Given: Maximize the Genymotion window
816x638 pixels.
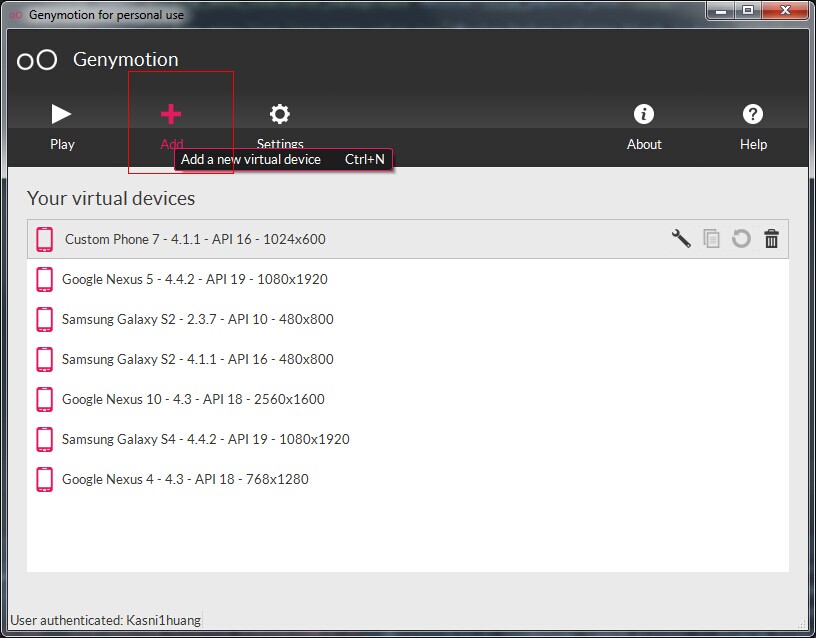Looking at the screenshot, I should (748, 11).
